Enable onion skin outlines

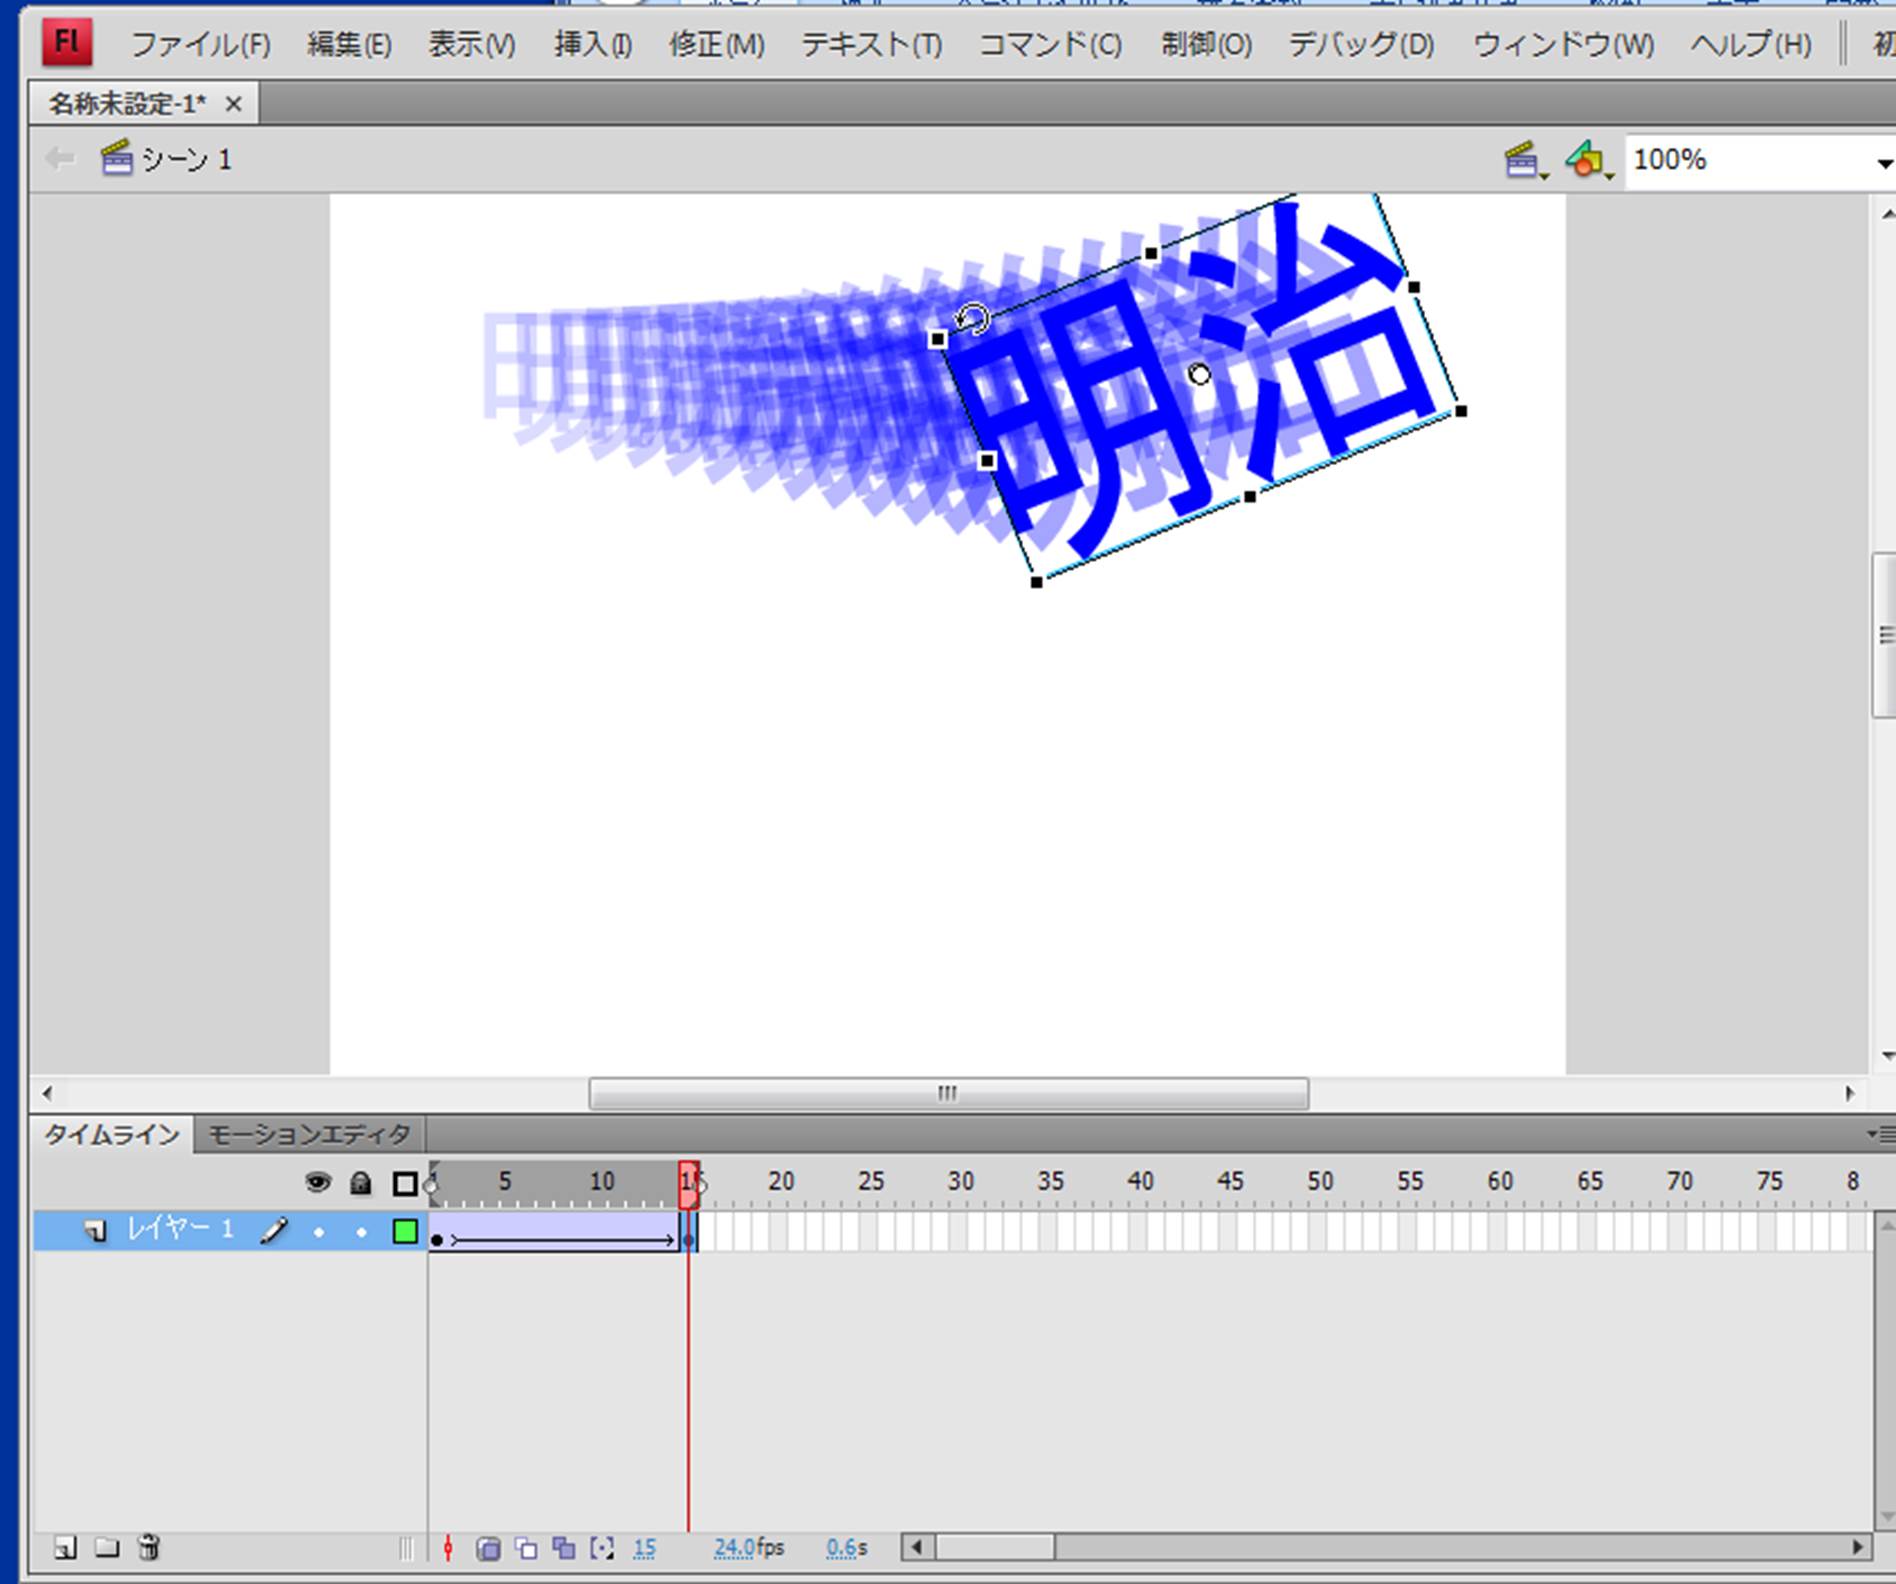[x=526, y=1549]
